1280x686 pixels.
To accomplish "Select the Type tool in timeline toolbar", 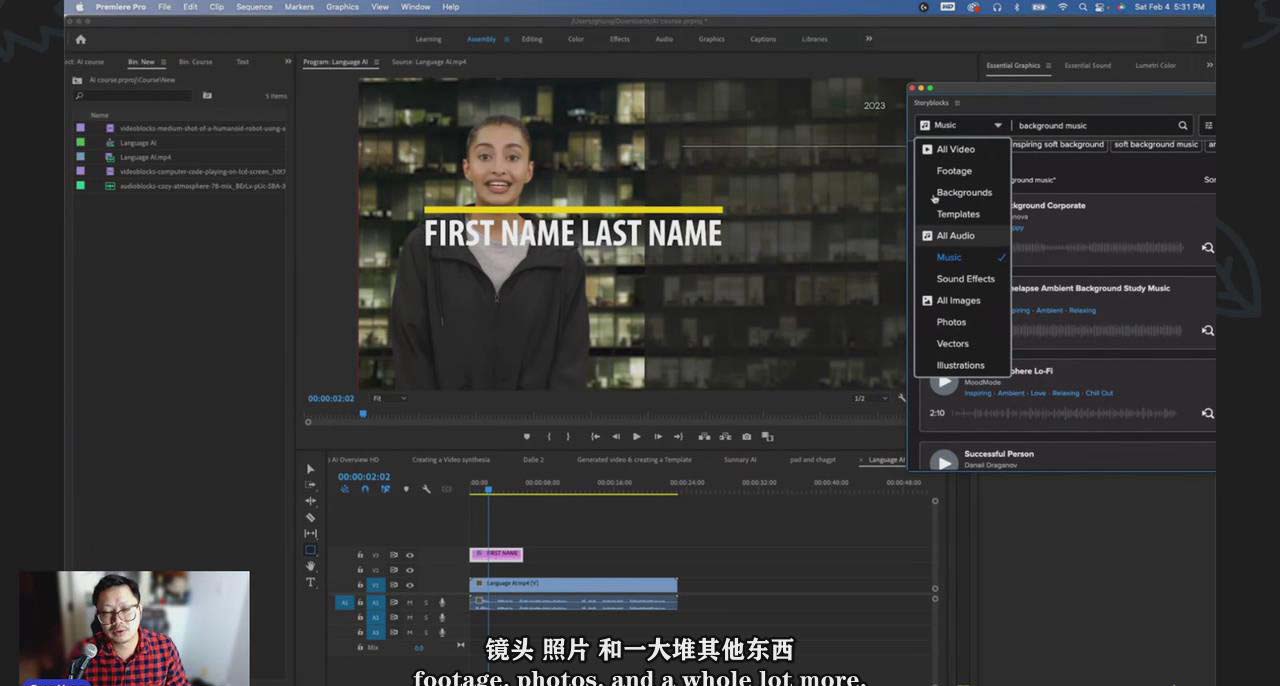I will [310, 582].
